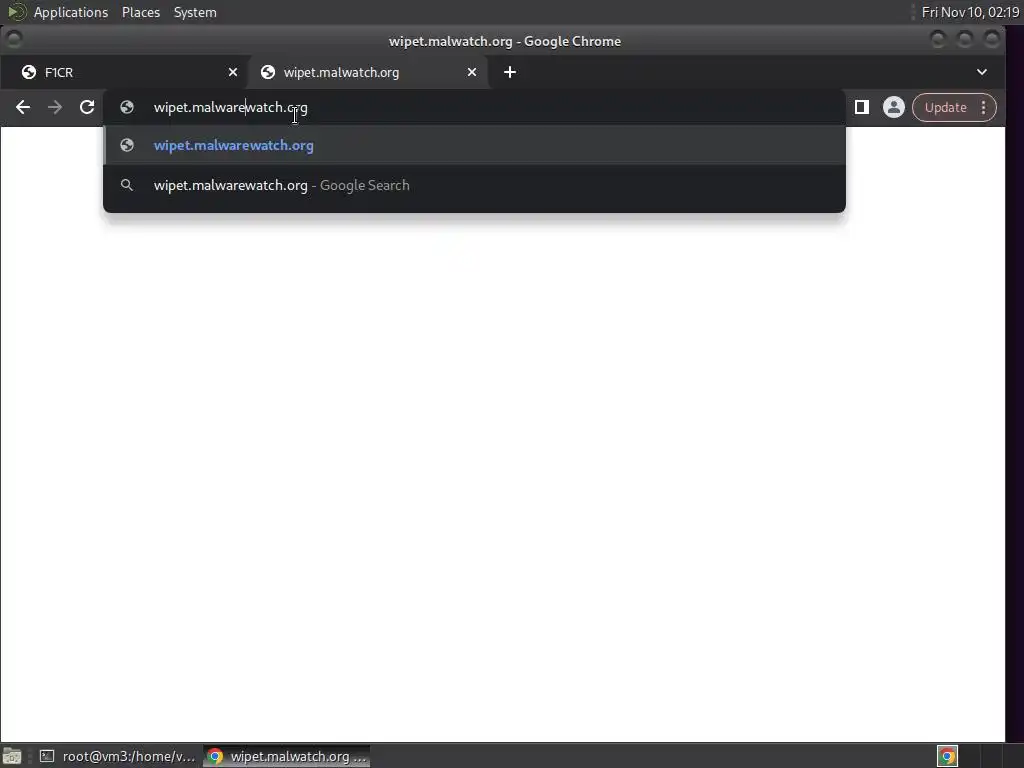Viewport: 1024px width, 768px height.
Task: Click the globe icon in address bar
Action: (x=127, y=107)
